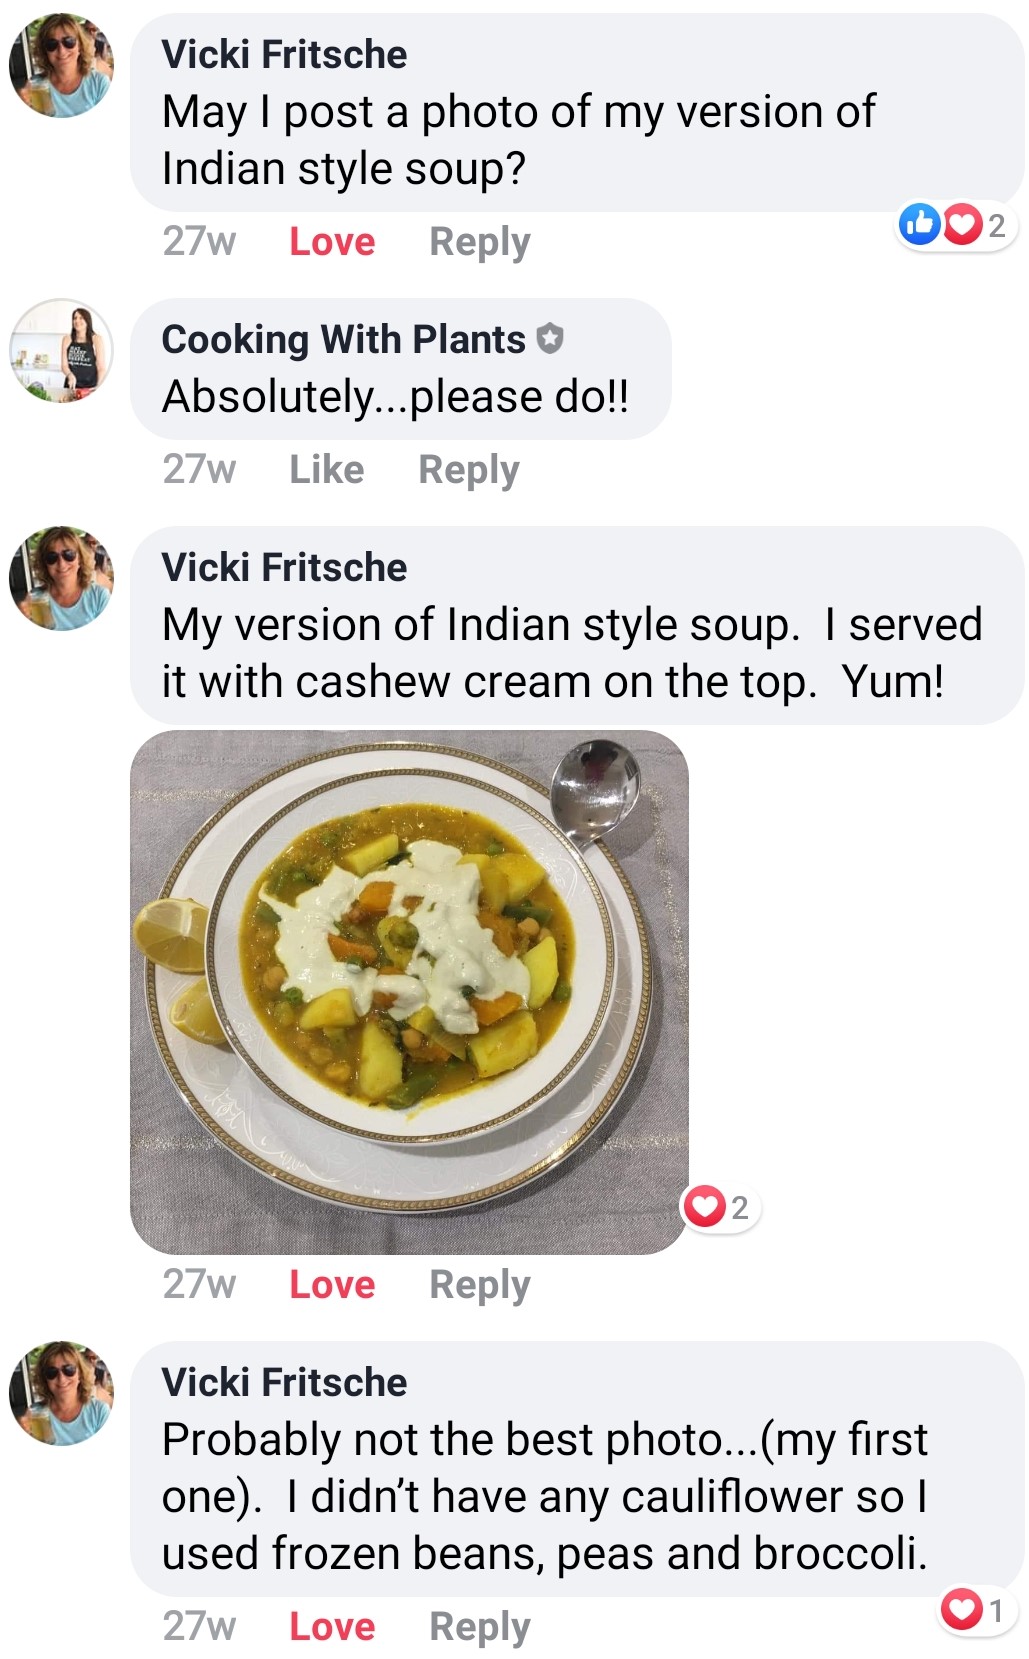1029x1659 pixels.
Task: Reply to the 'May I post a photo' comment
Action: 479,242
